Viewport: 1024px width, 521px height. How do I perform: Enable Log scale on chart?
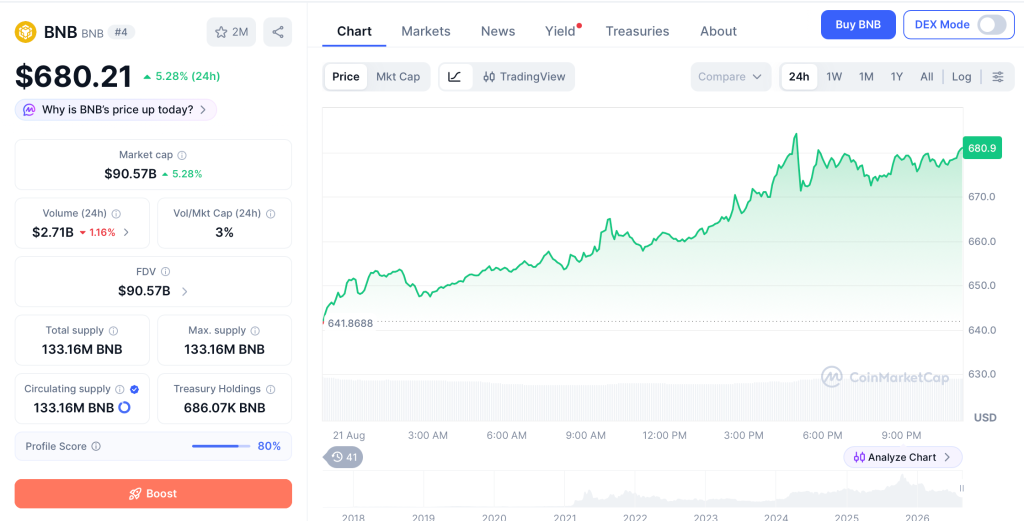961,76
